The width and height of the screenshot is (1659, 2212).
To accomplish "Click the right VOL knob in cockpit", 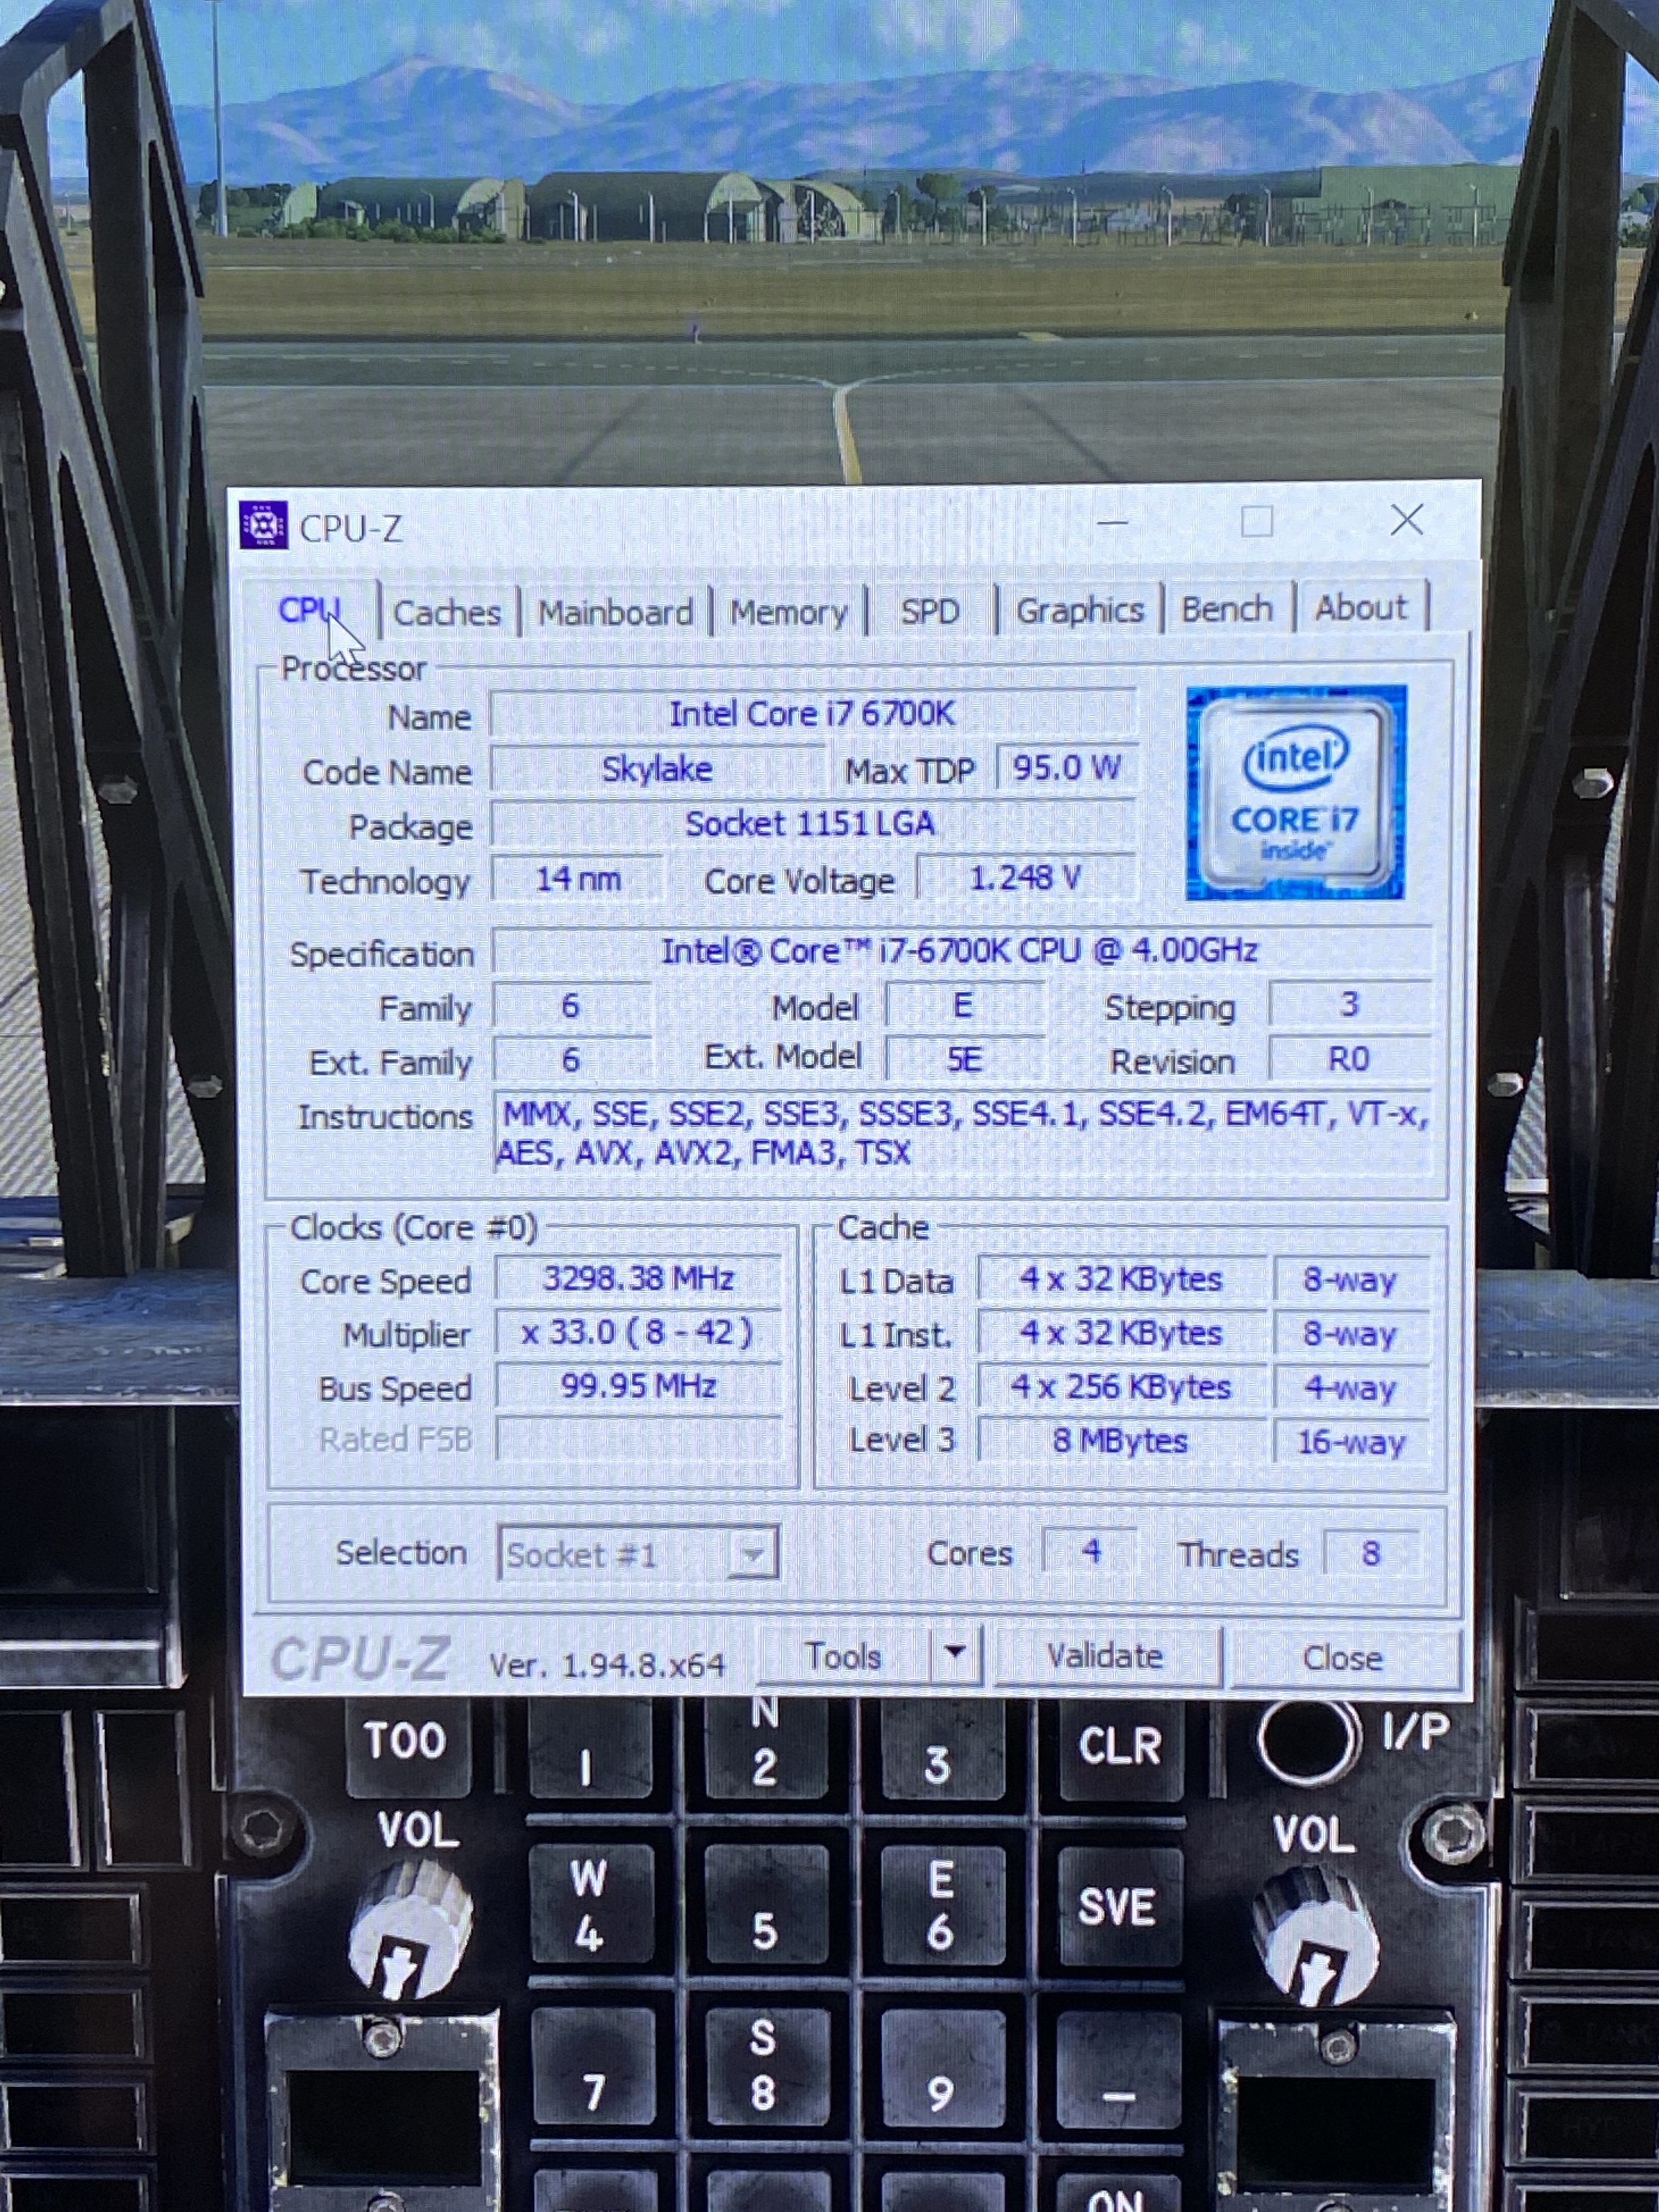I will (x=1316, y=1936).
